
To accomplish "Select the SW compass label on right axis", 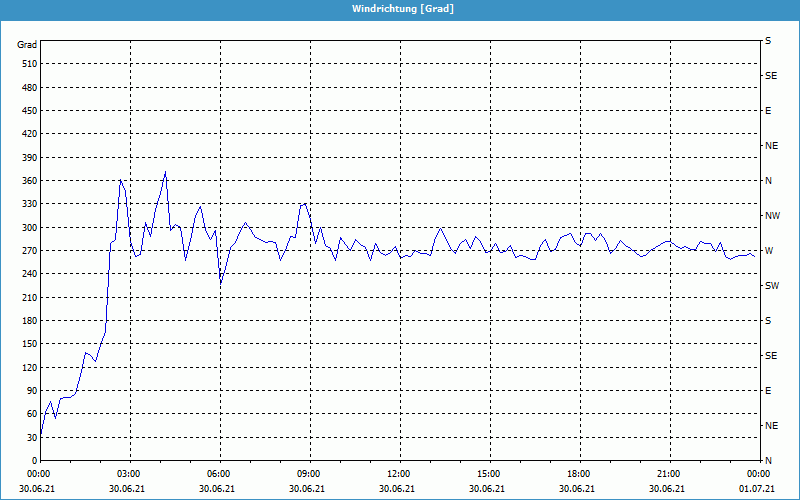I will 772,286.
